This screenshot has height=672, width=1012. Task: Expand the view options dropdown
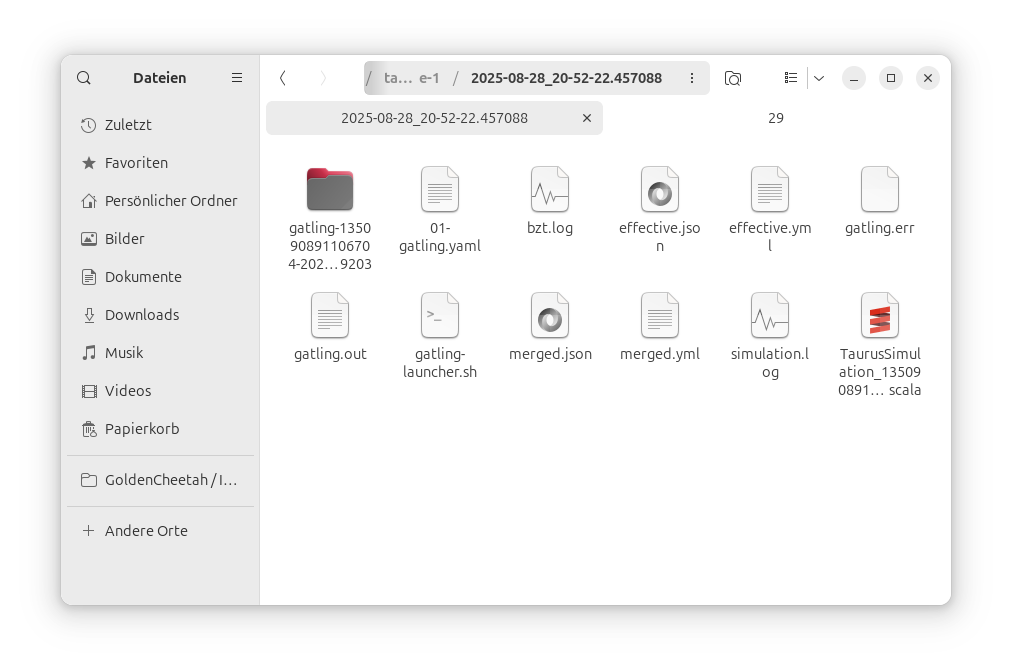coord(819,78)
